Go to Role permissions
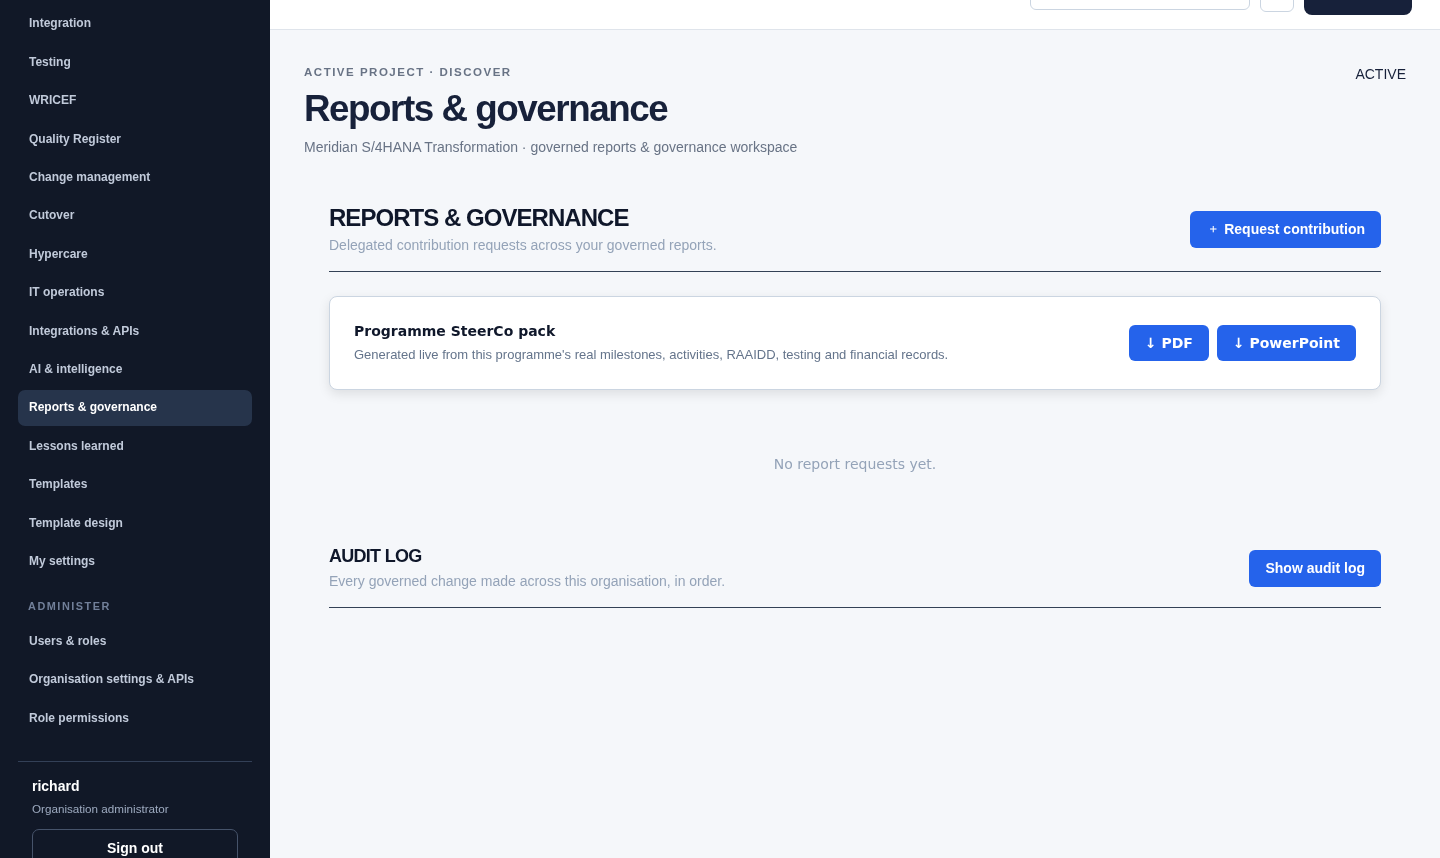The image size is (1440, 858). click(135, 718)
